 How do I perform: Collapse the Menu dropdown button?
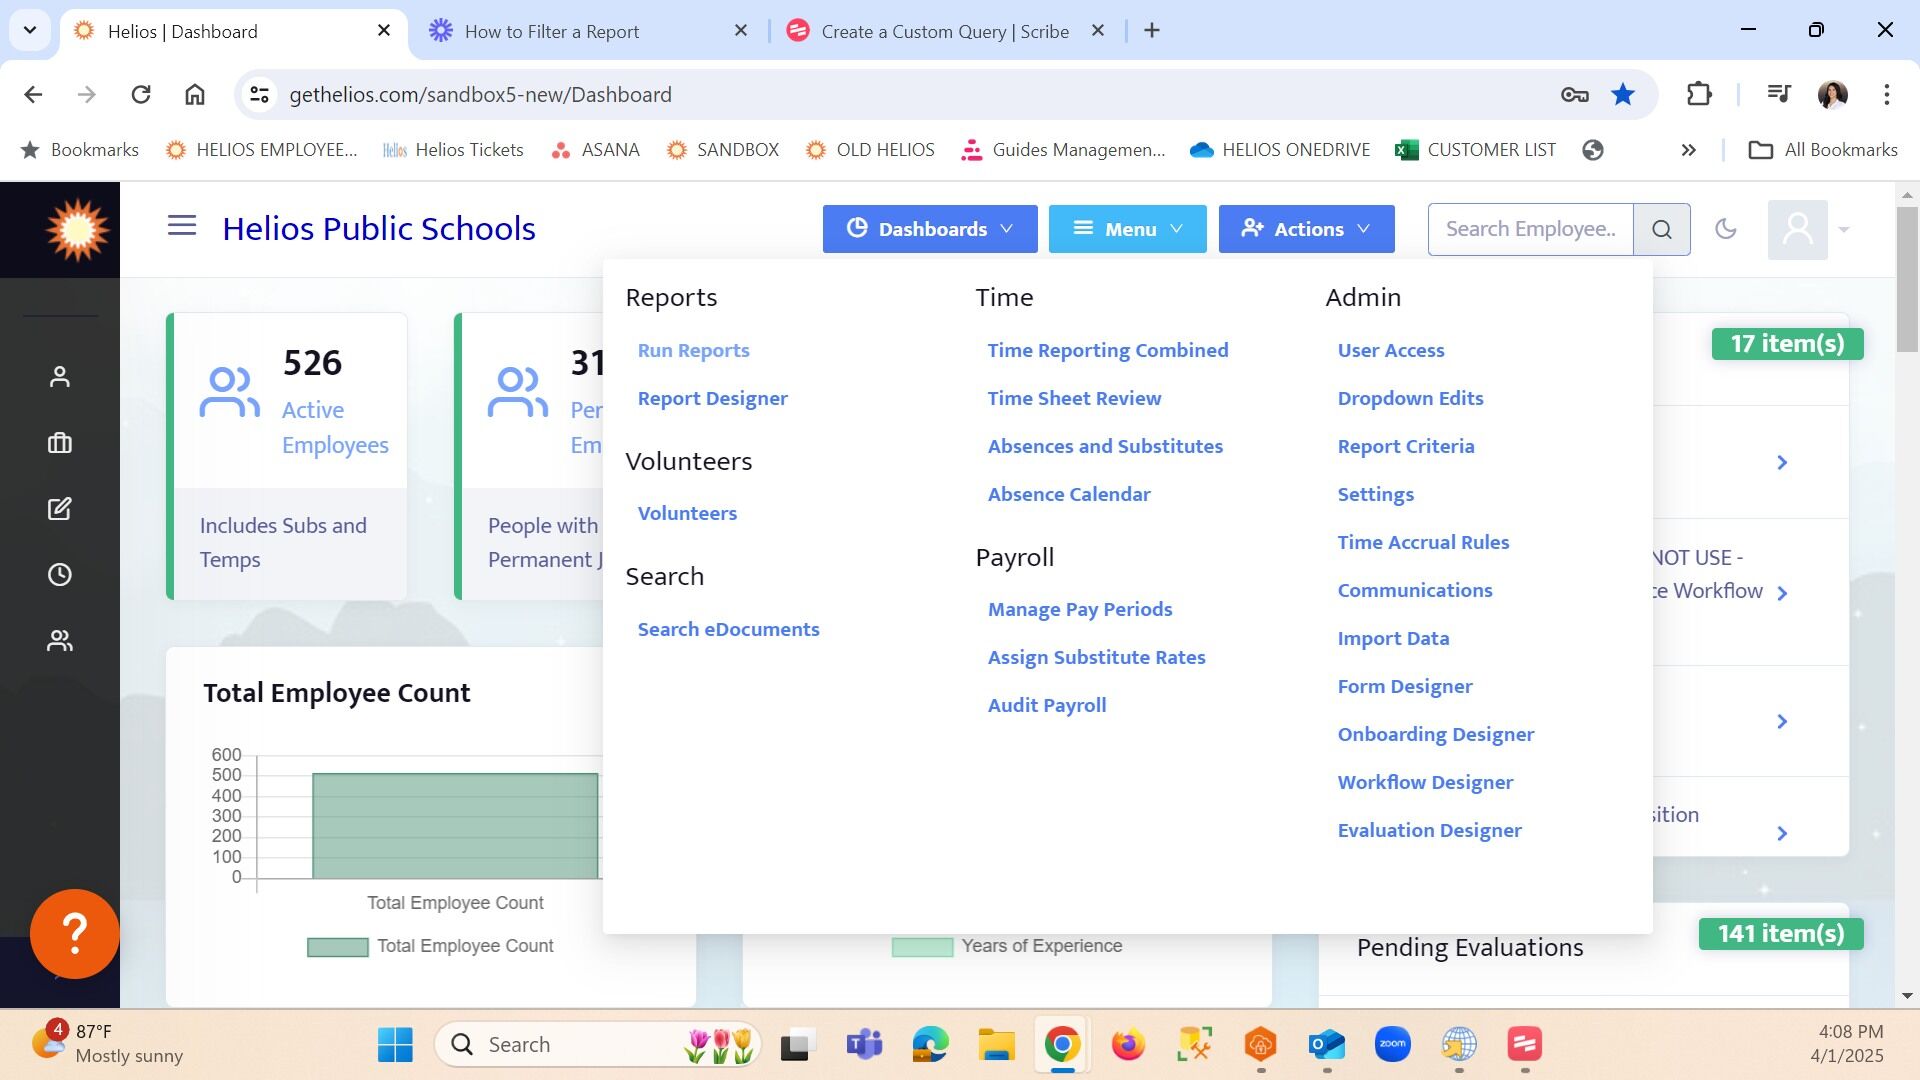point(1127,229)
